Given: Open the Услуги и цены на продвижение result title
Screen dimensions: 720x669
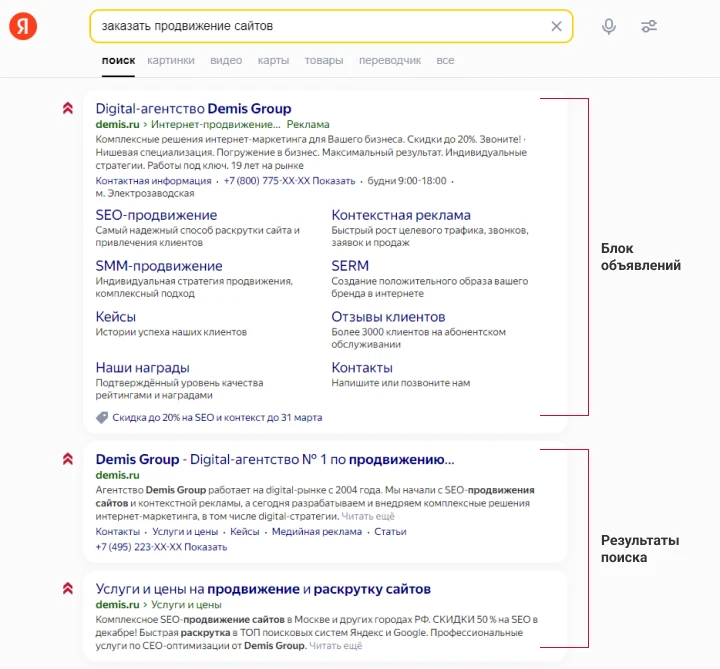Looking at the screenshot, I should 263,589.
